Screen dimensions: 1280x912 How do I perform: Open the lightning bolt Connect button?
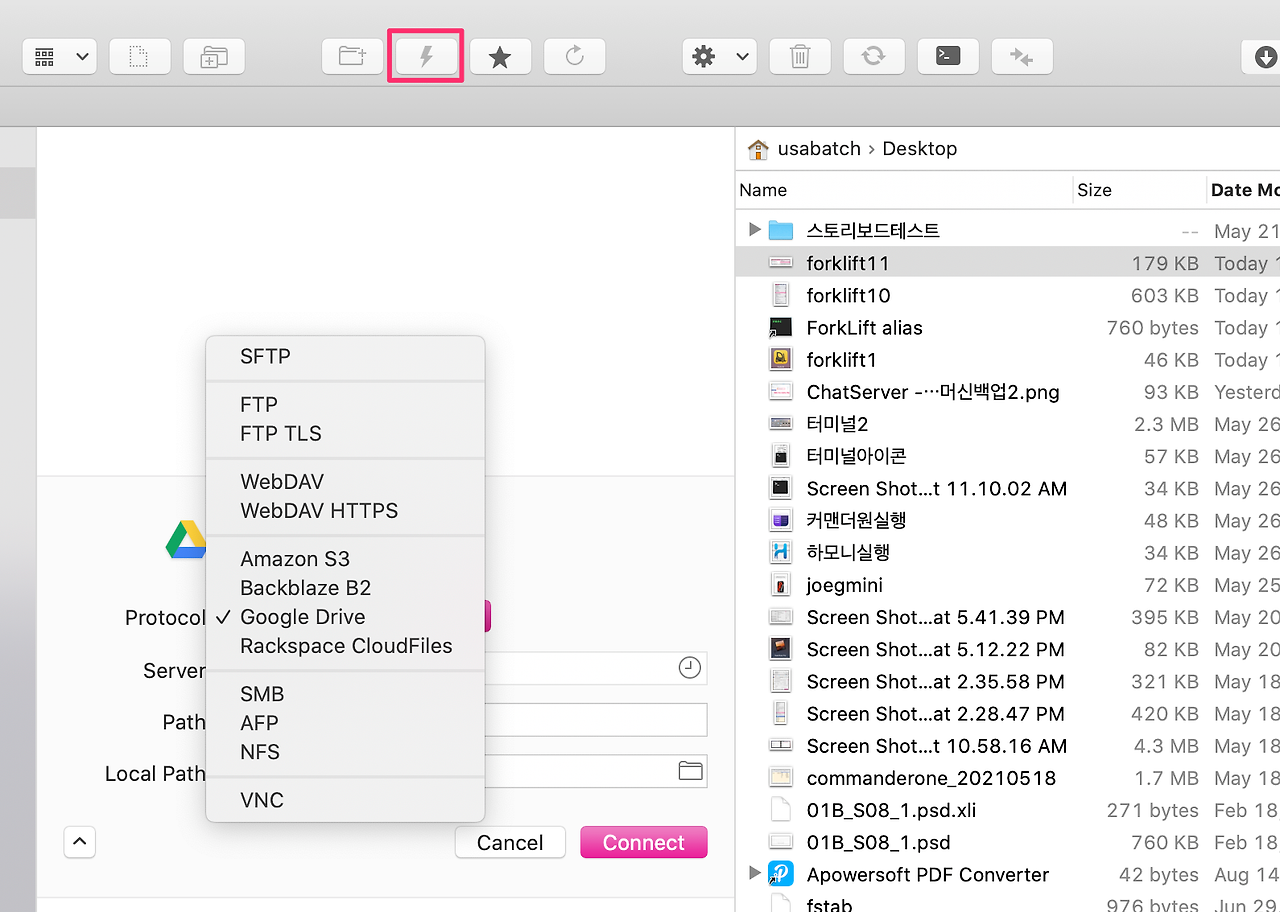(x=426, y=57)
